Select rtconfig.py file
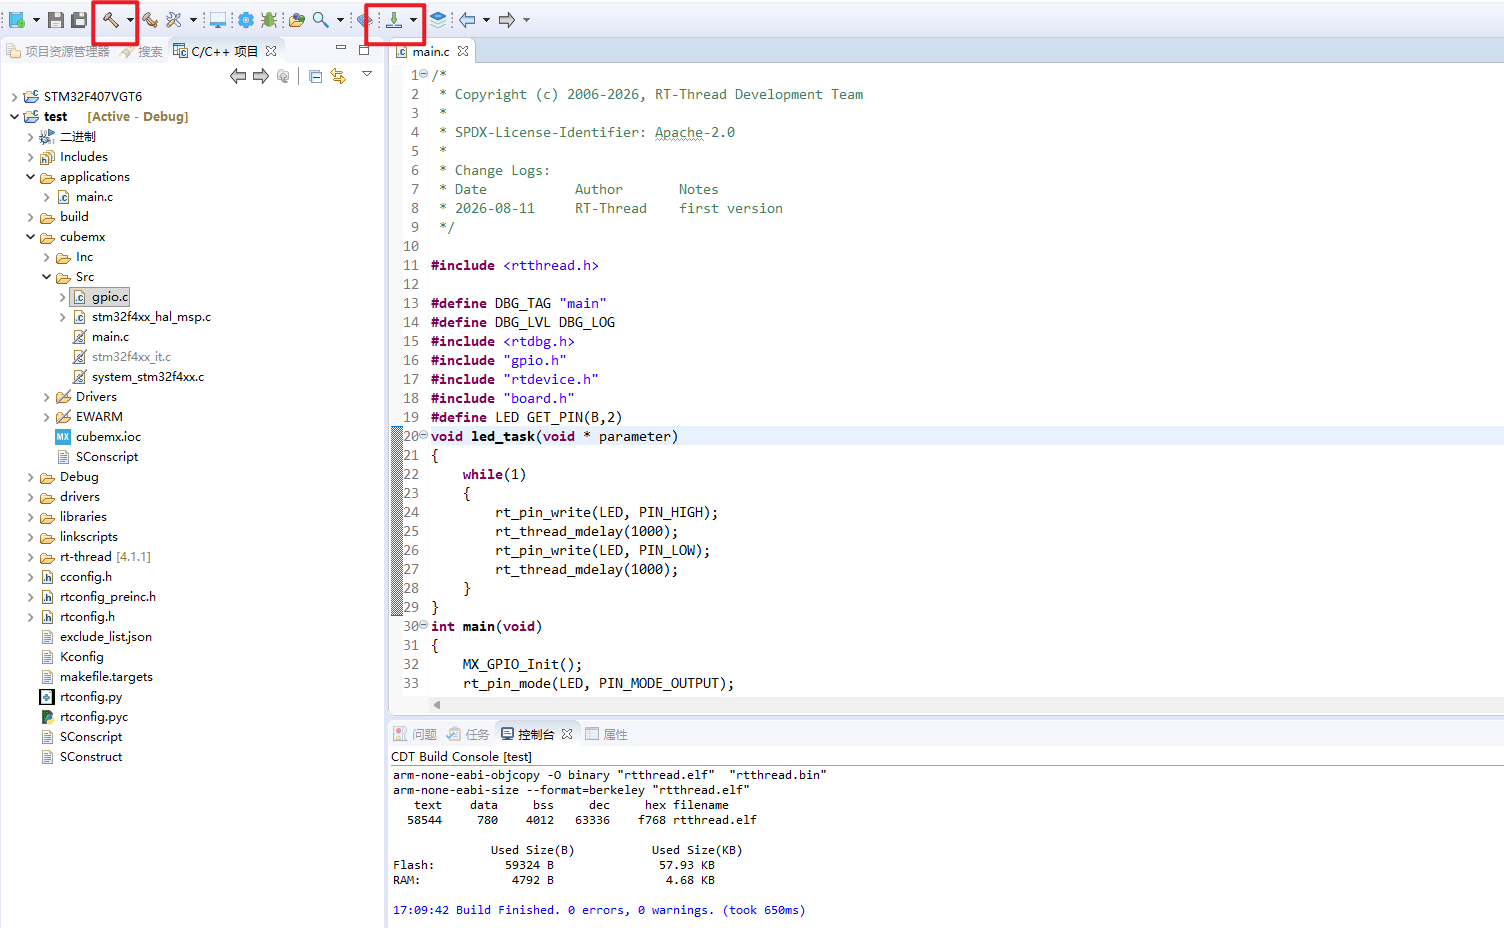Image resolution: width=1504 pixels, height=928 pixels. pos(90,697)
